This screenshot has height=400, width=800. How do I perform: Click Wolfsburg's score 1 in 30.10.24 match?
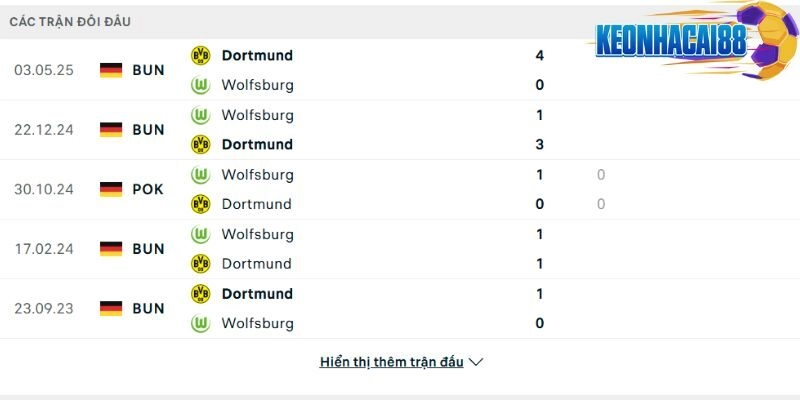pyautogui.click(x=540, y=174)
